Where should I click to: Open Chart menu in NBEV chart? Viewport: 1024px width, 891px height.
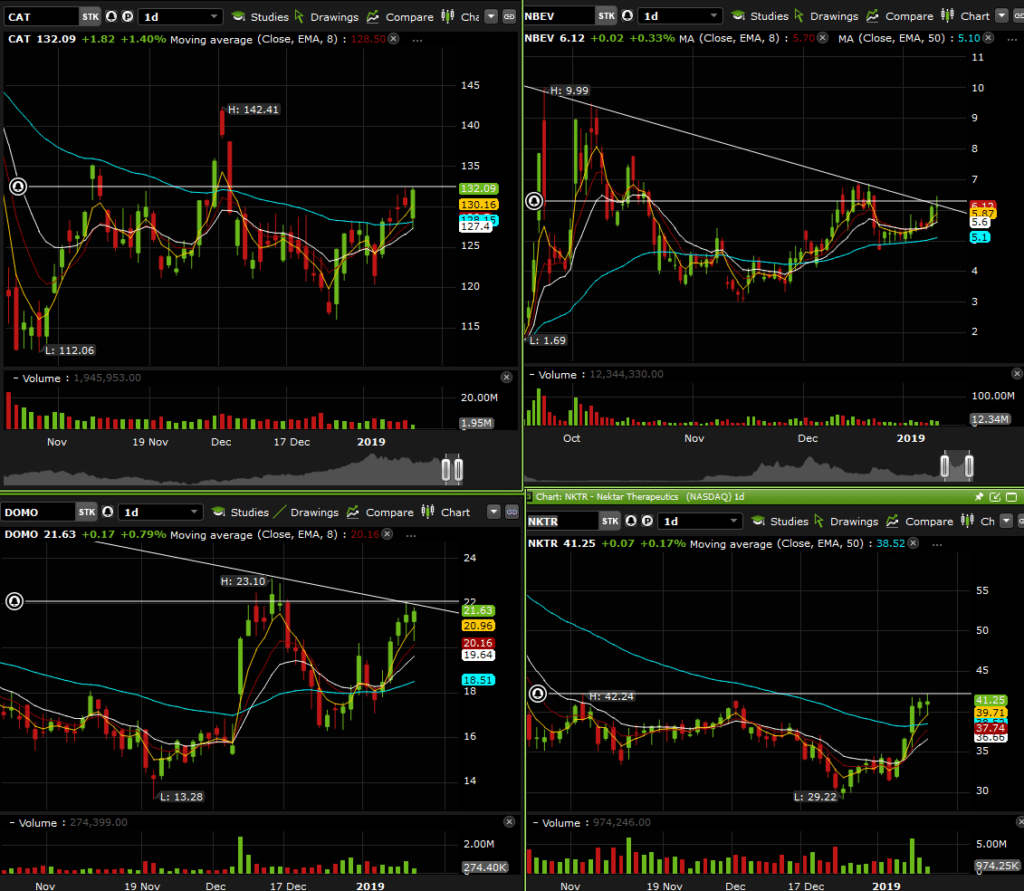coord(966,16)
